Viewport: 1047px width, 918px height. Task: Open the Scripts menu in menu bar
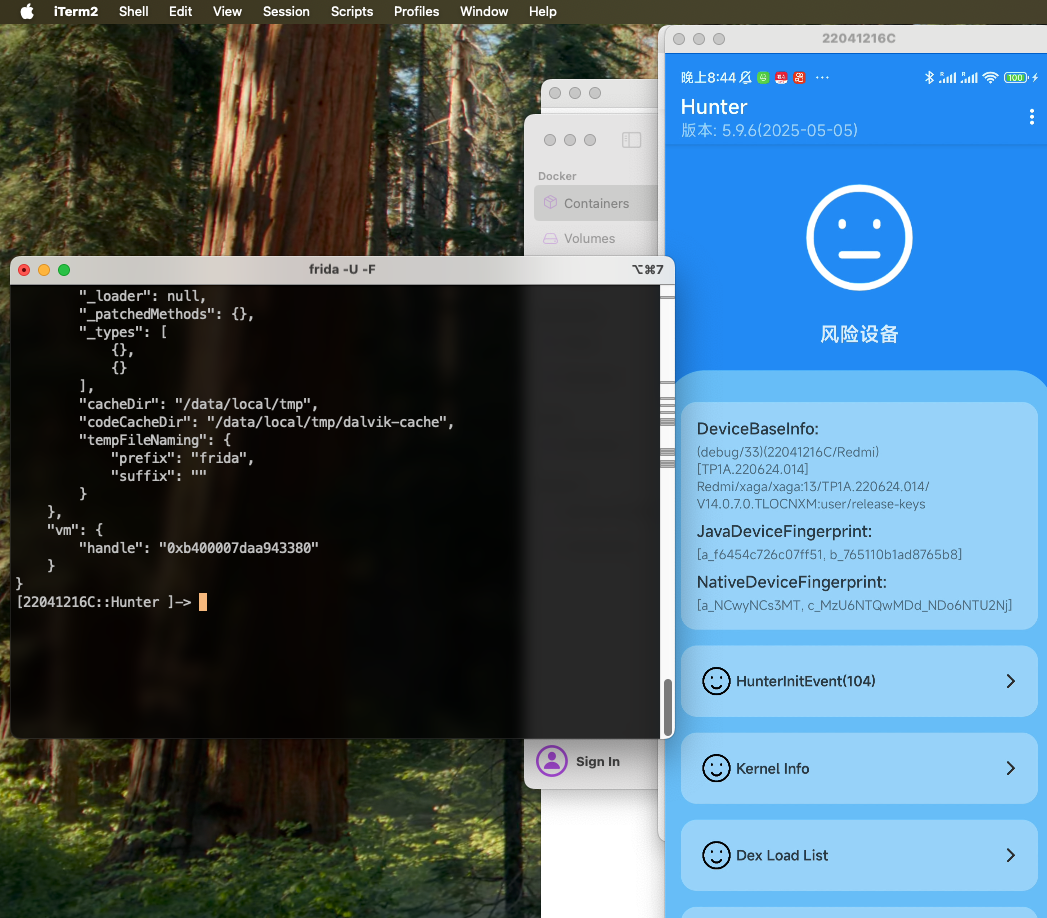point(352,11)
